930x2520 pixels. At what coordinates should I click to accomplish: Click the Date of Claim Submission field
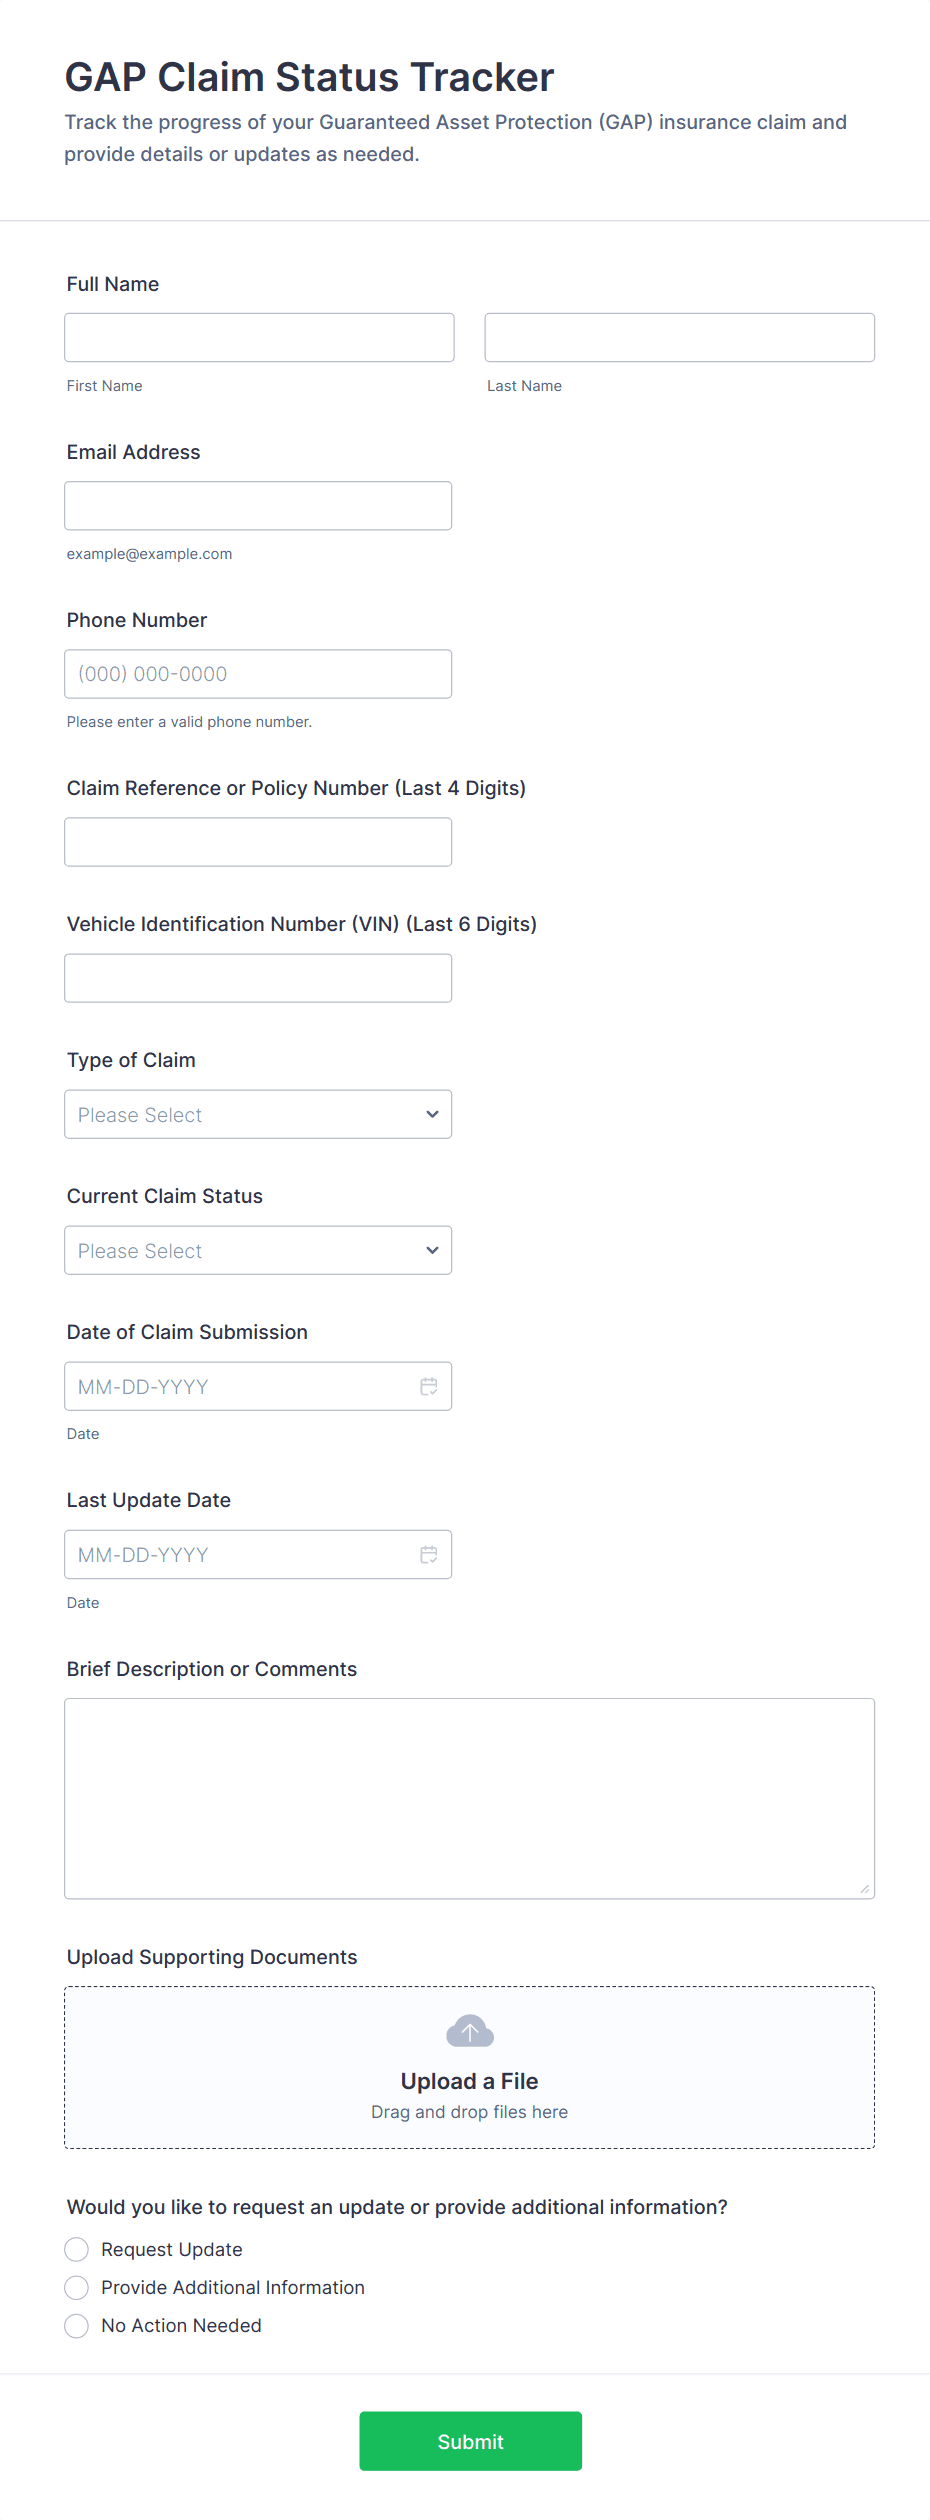pos(240,1386)
